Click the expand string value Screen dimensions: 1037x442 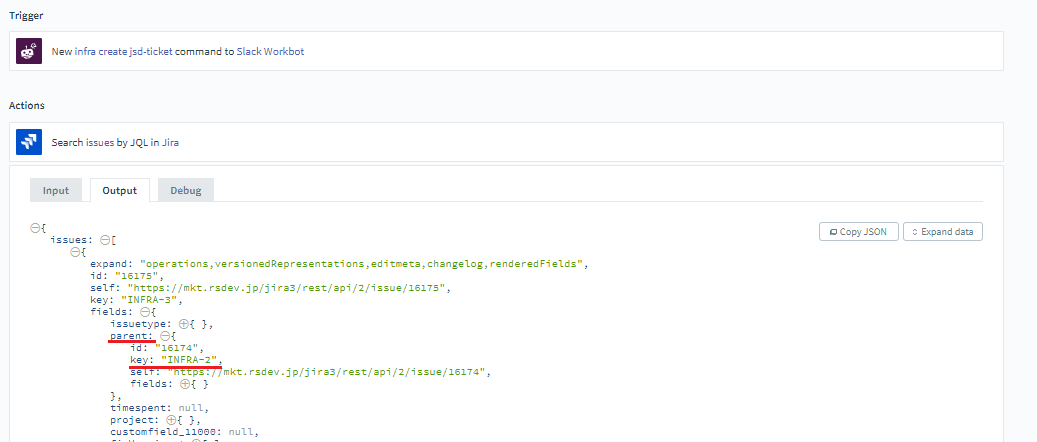click(x=364, y=263)
